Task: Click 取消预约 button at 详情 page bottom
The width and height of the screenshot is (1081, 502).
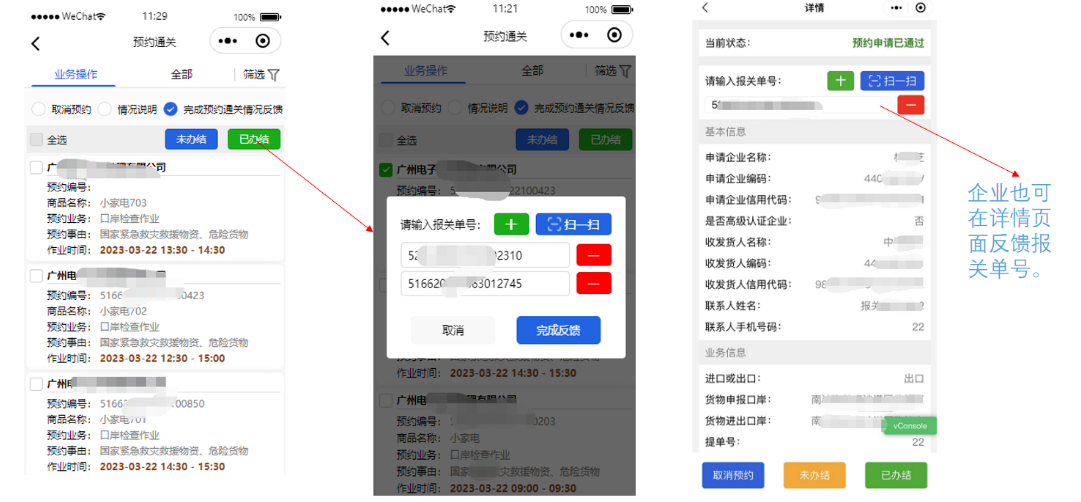Action: [x=733, y=475]
